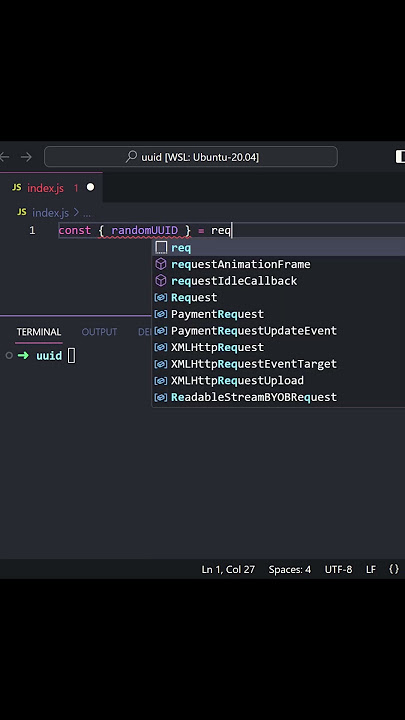Click the LF end-of-line selector
405x720 pixels.
pyautogui.click(x=371, y=569)
